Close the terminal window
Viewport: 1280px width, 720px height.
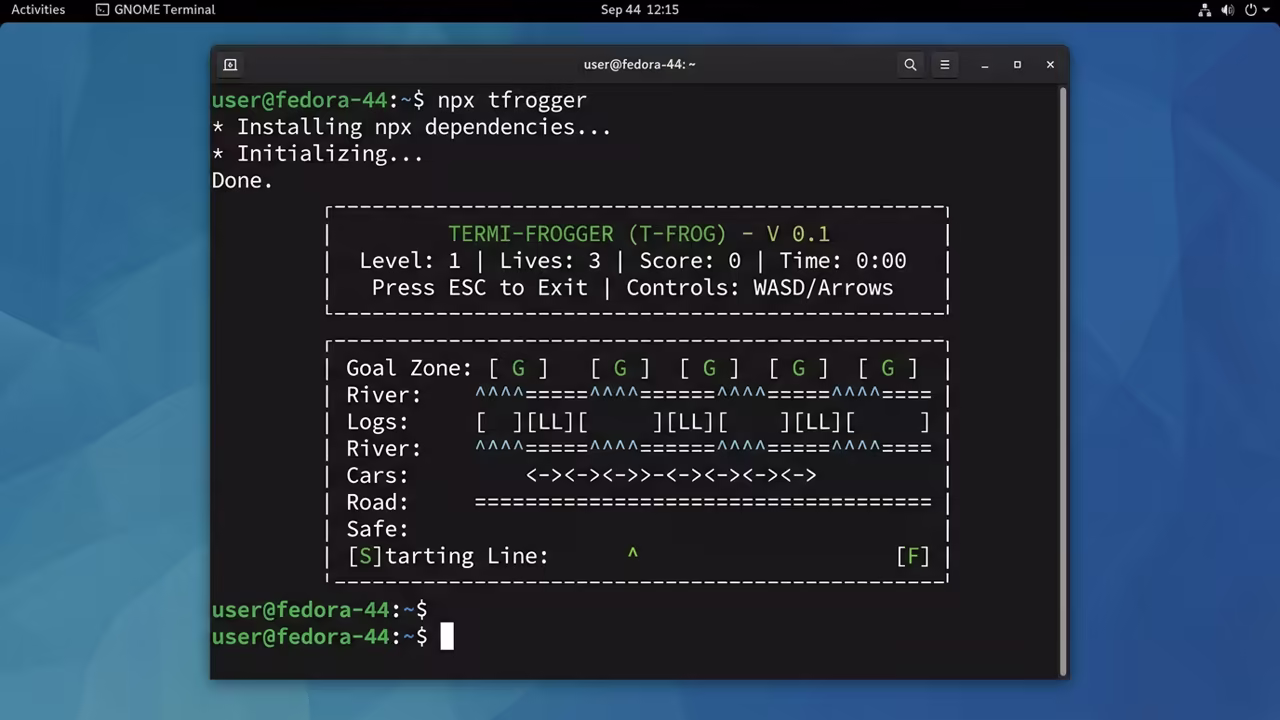coord(1050,64)
